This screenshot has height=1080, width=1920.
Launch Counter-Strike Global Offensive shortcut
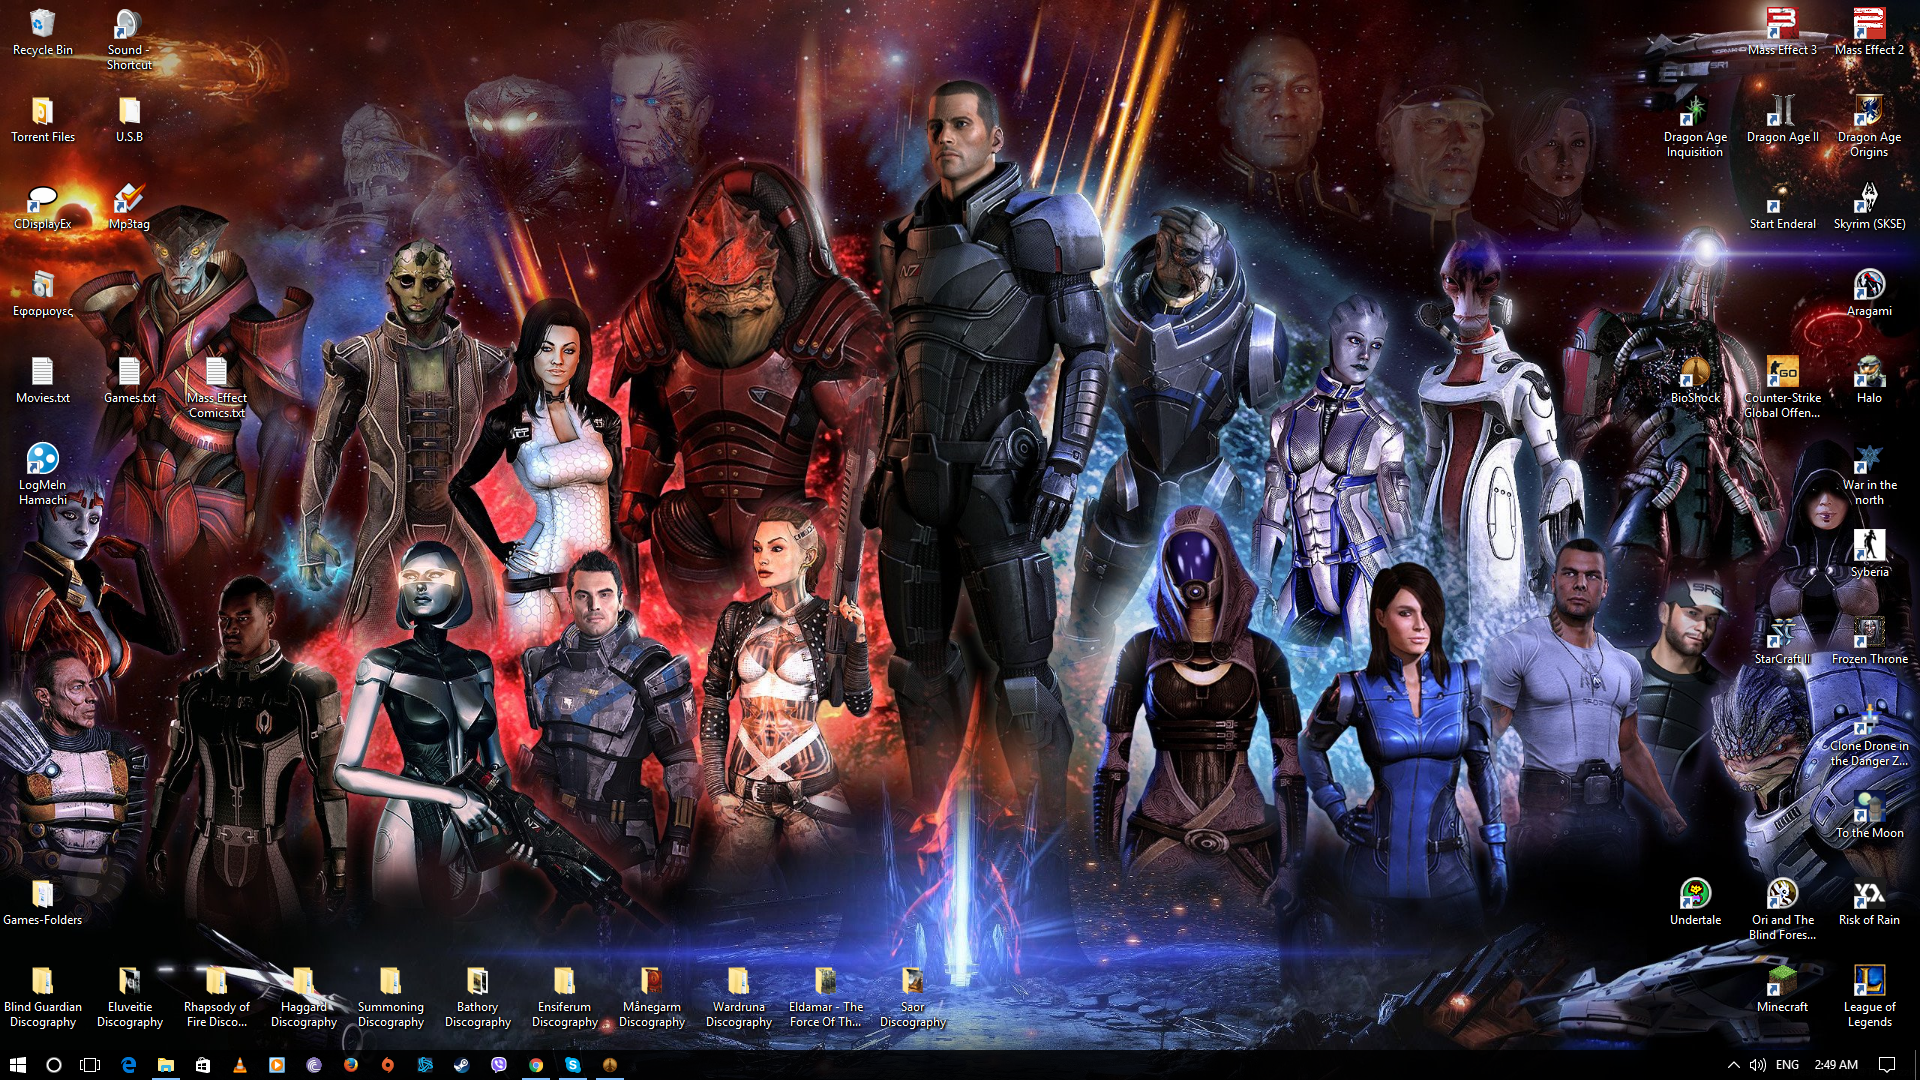pos(1782,388)
